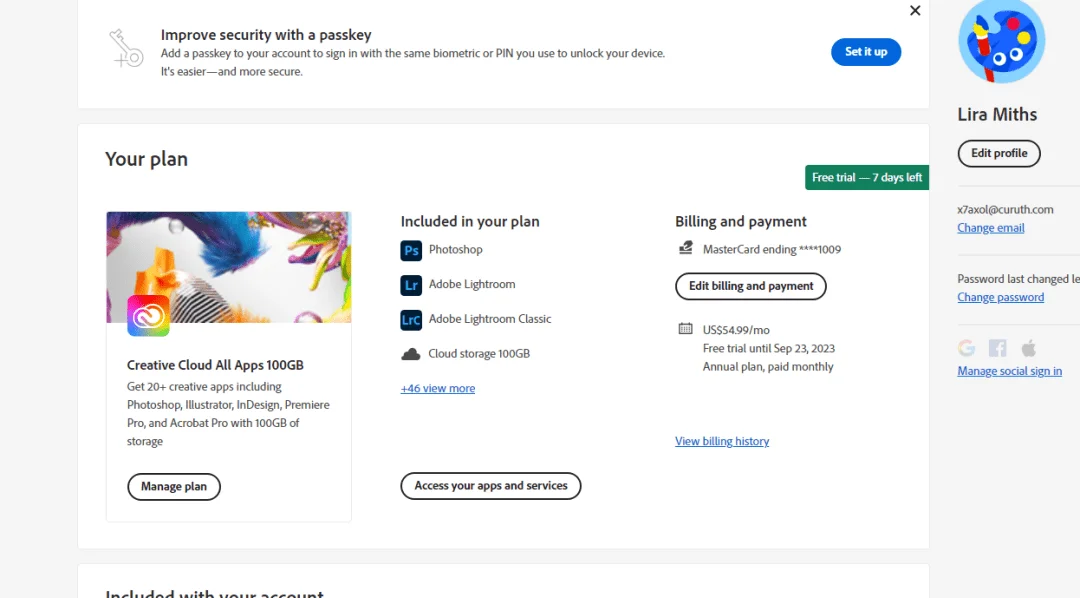Click the Cloud storage cloud icon
The width and height of the screenshot is (1080, 598).
[x=411, y=354]
